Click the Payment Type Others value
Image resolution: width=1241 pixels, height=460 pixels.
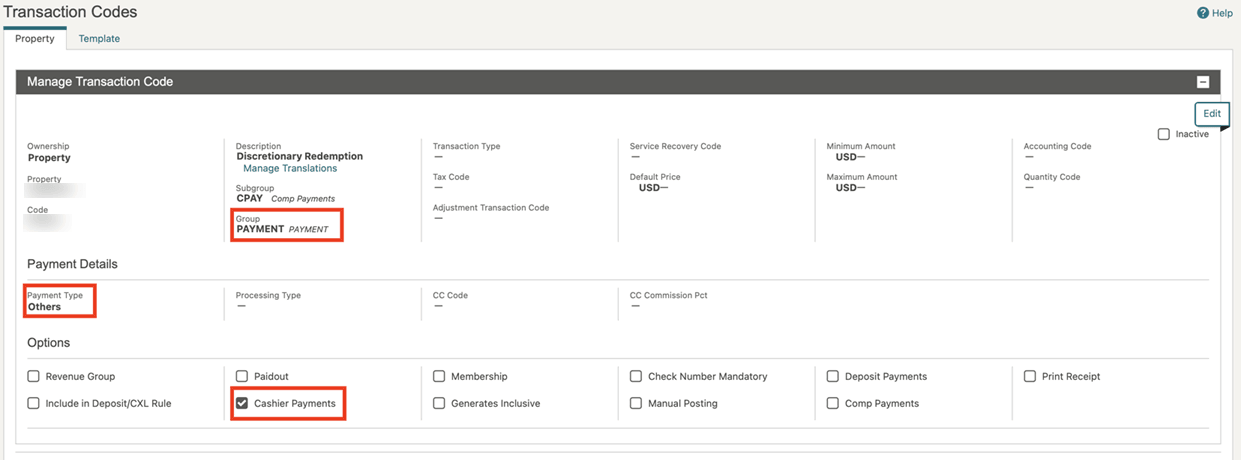44,307
